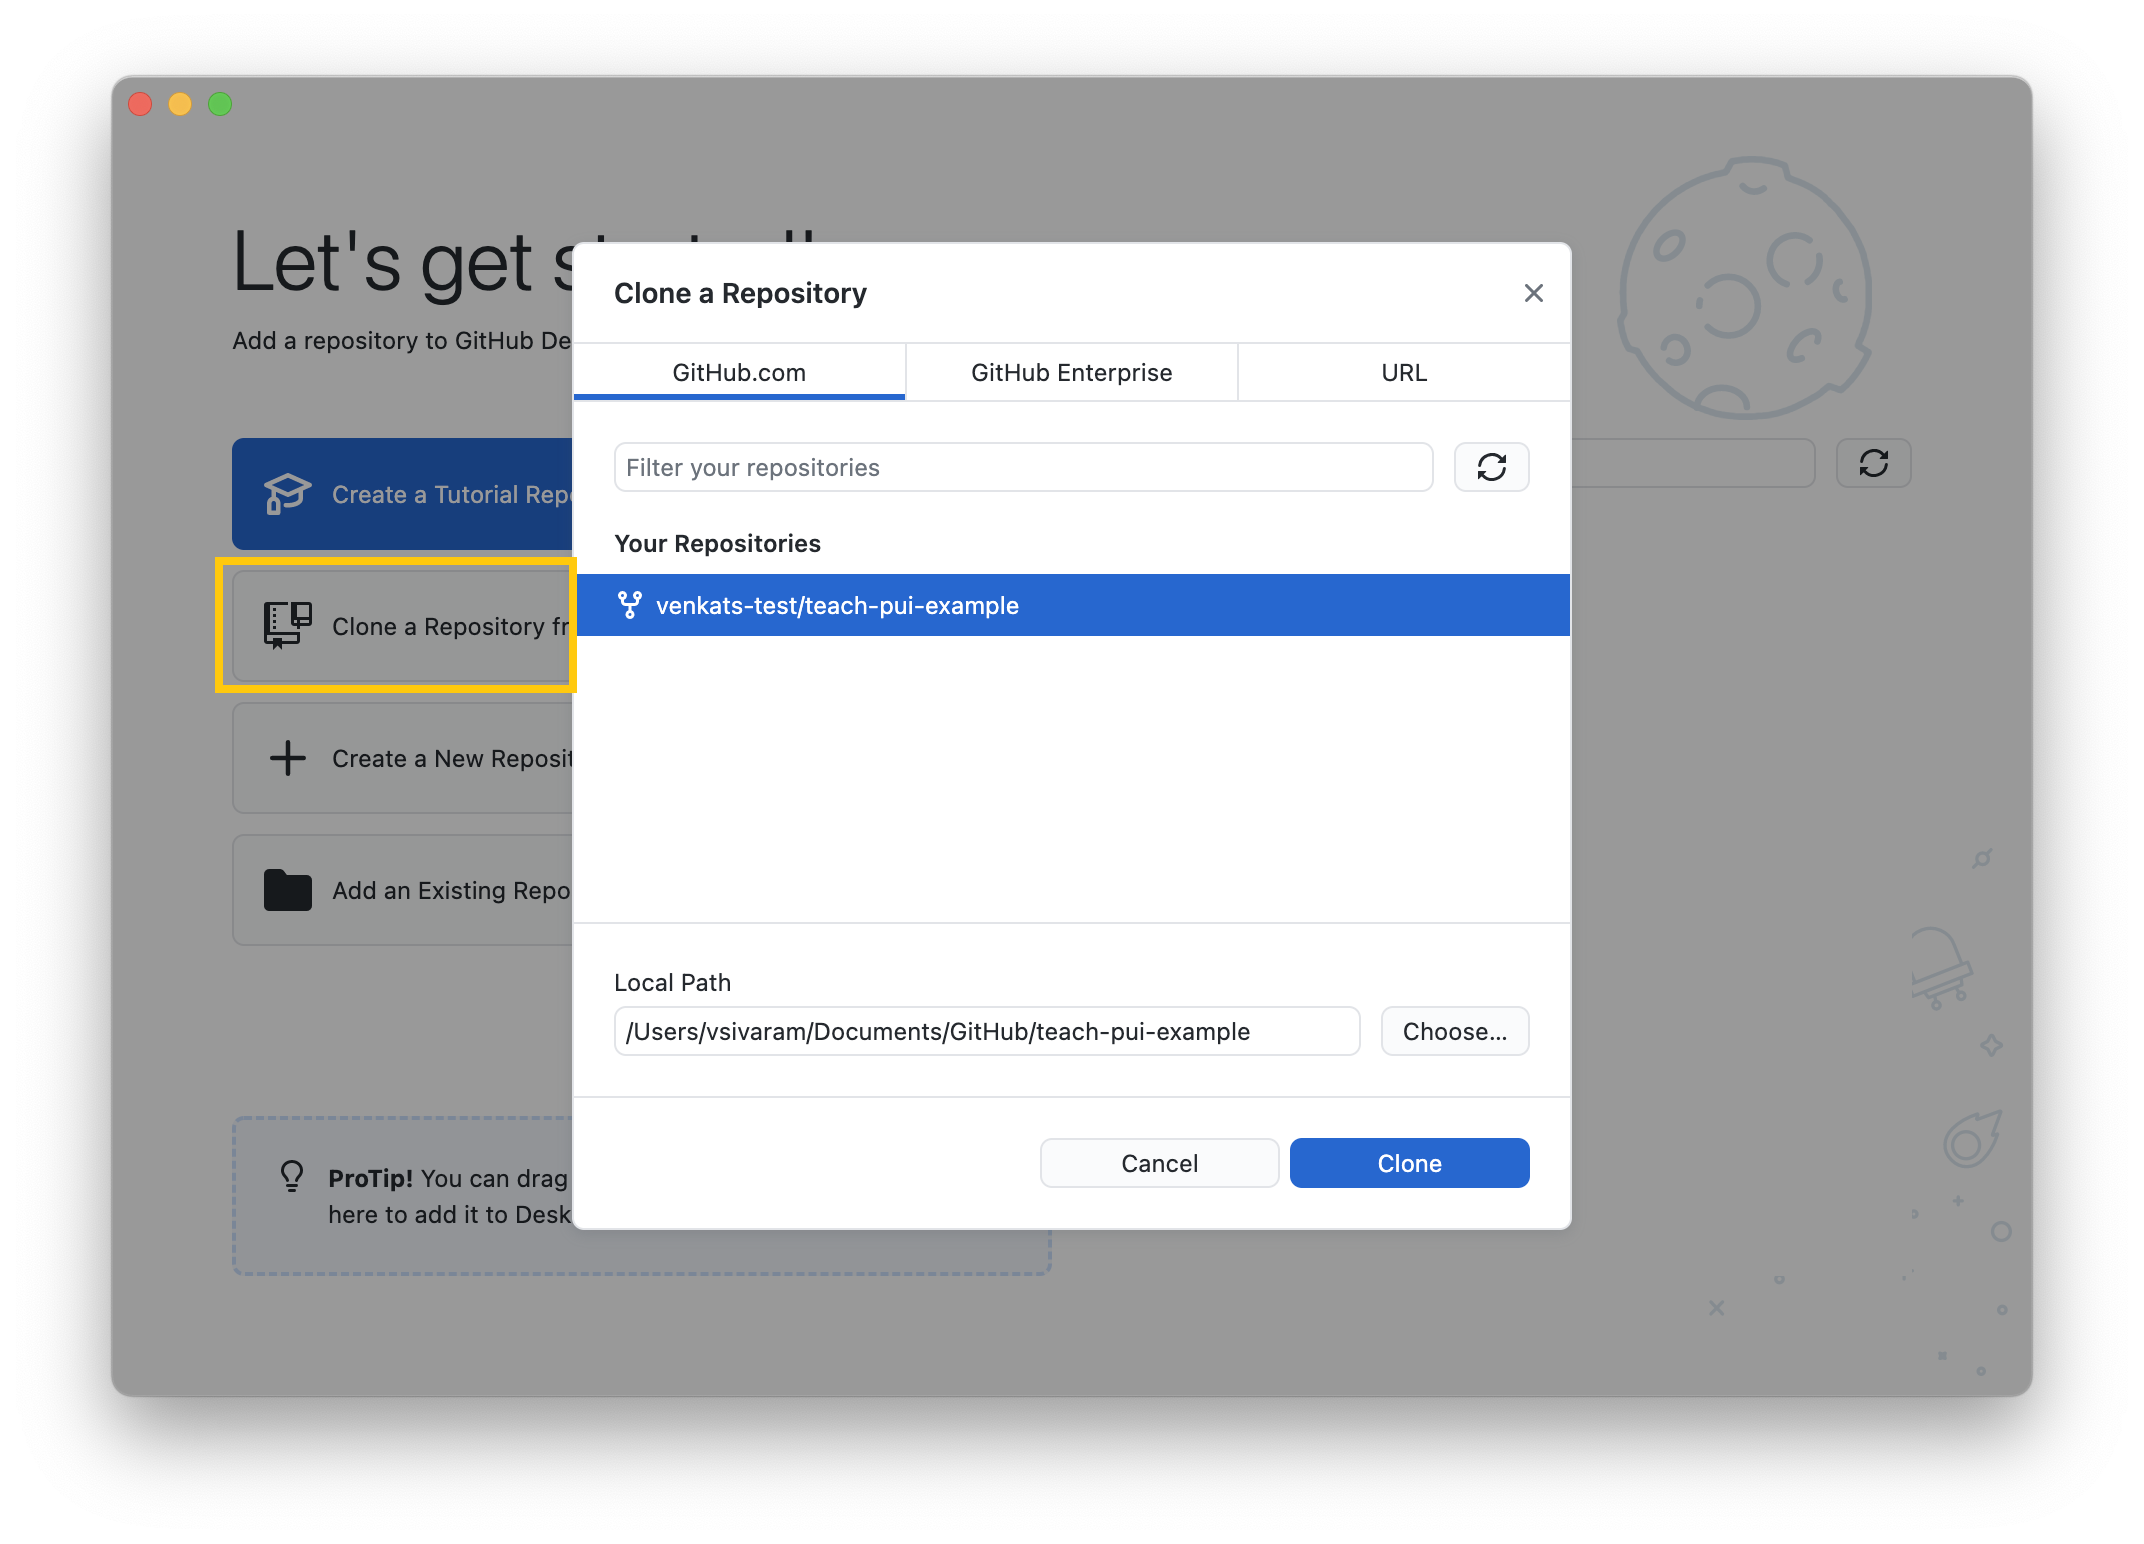Select the GitHub.com tab
The image size is (2144, 1544).
tap(741, 371)
